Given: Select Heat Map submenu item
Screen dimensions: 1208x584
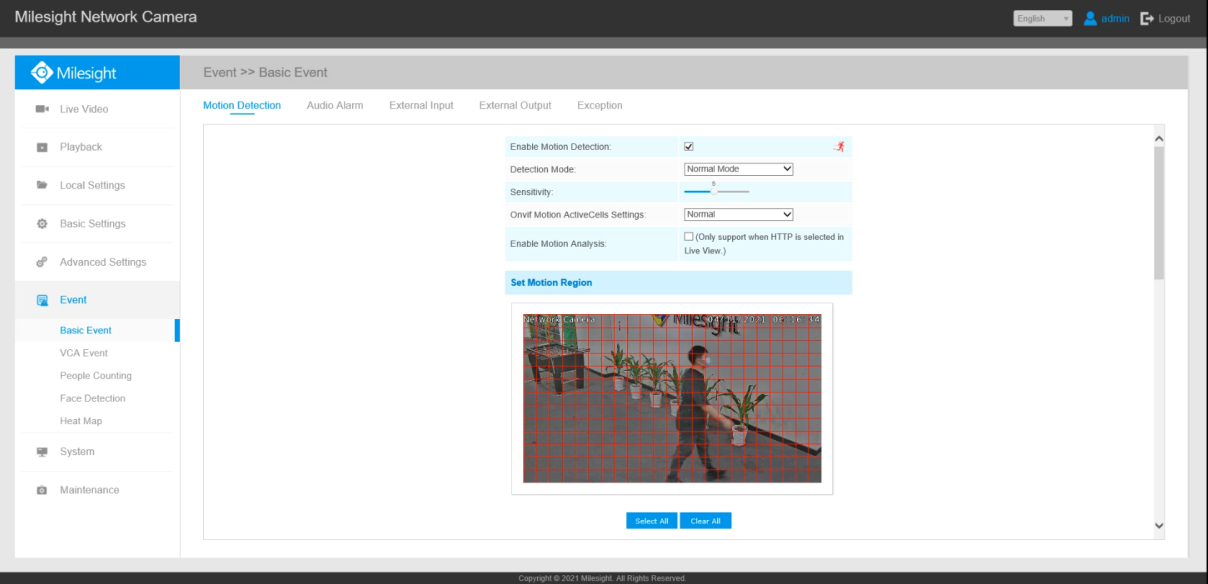Looking at the screenshot, I should pos(81,421).
